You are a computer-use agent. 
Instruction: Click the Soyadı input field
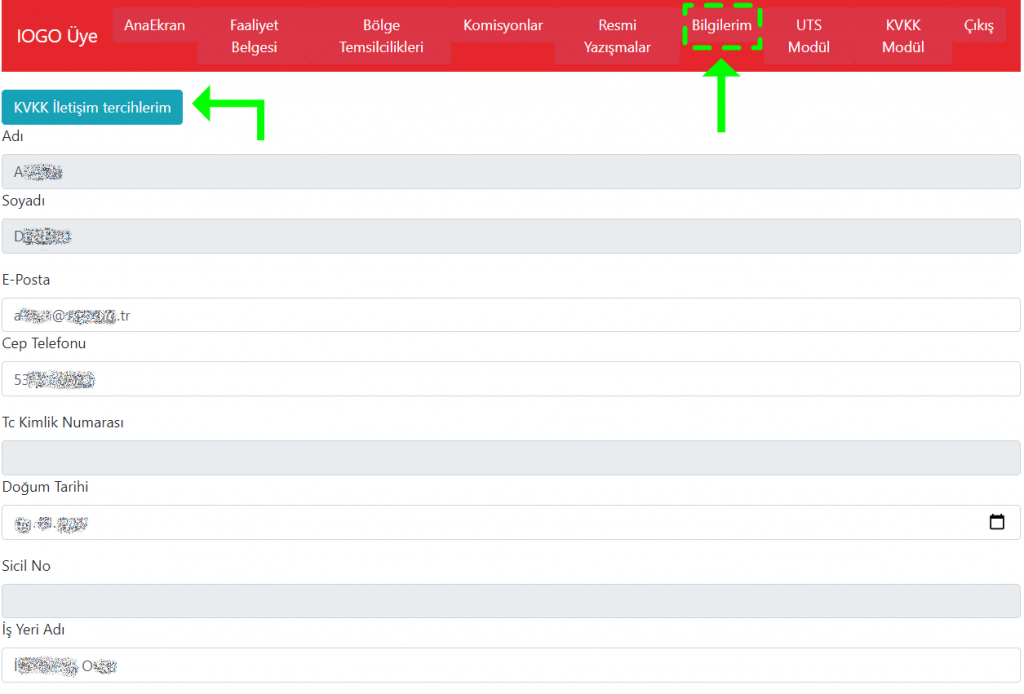pyautogui.click(x=511, y=236)
